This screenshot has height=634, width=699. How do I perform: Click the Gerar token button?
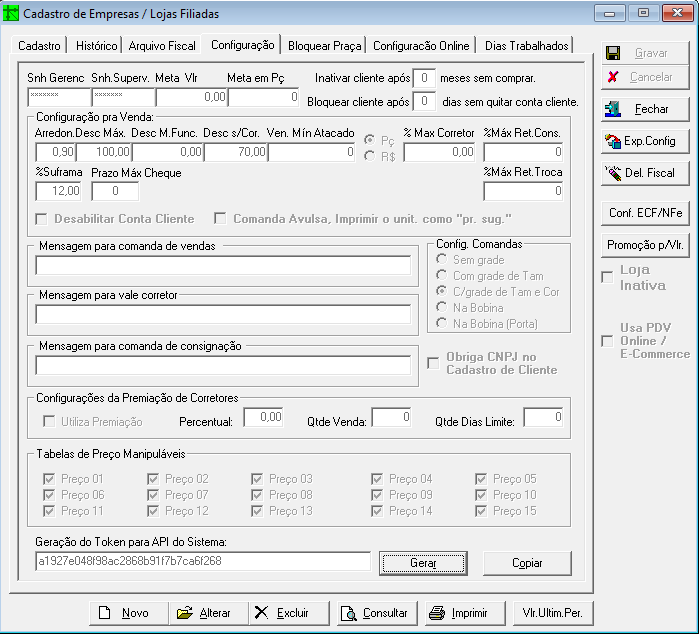[x=423, y=563]
